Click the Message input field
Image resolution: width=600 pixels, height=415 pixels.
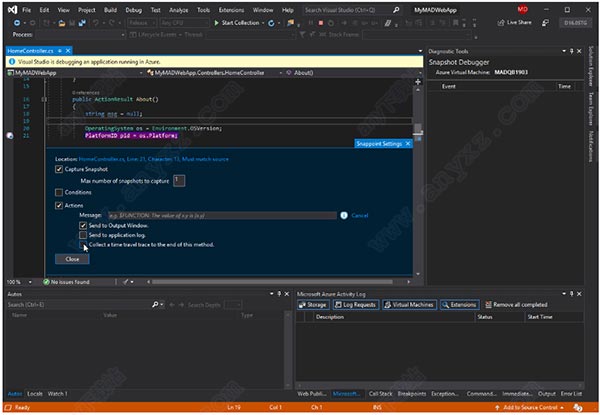(222, 215)
